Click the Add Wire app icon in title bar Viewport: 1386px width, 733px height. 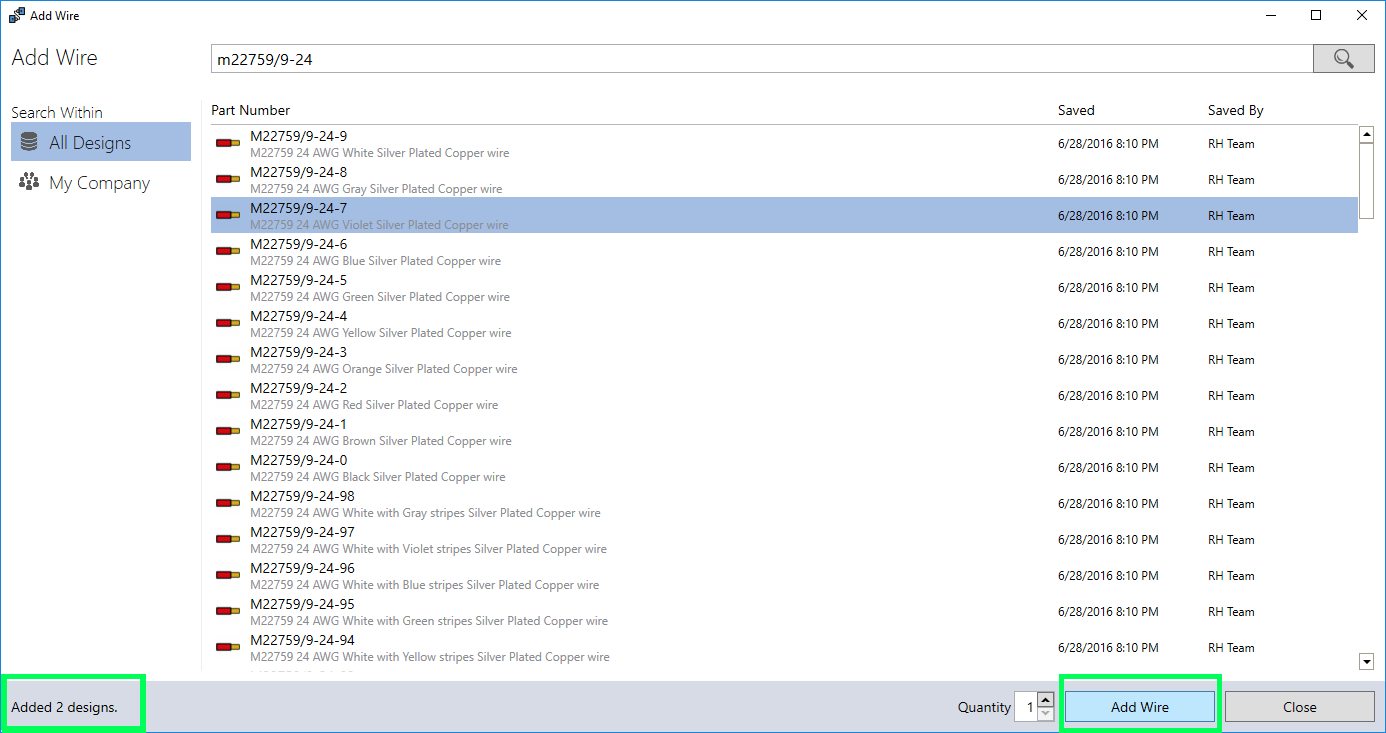click(16, 15)
